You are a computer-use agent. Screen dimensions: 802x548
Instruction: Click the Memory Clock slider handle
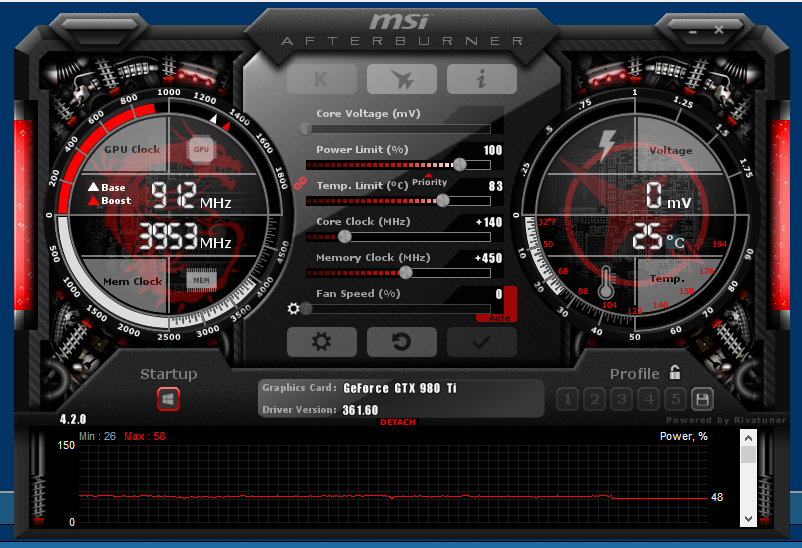406,273
